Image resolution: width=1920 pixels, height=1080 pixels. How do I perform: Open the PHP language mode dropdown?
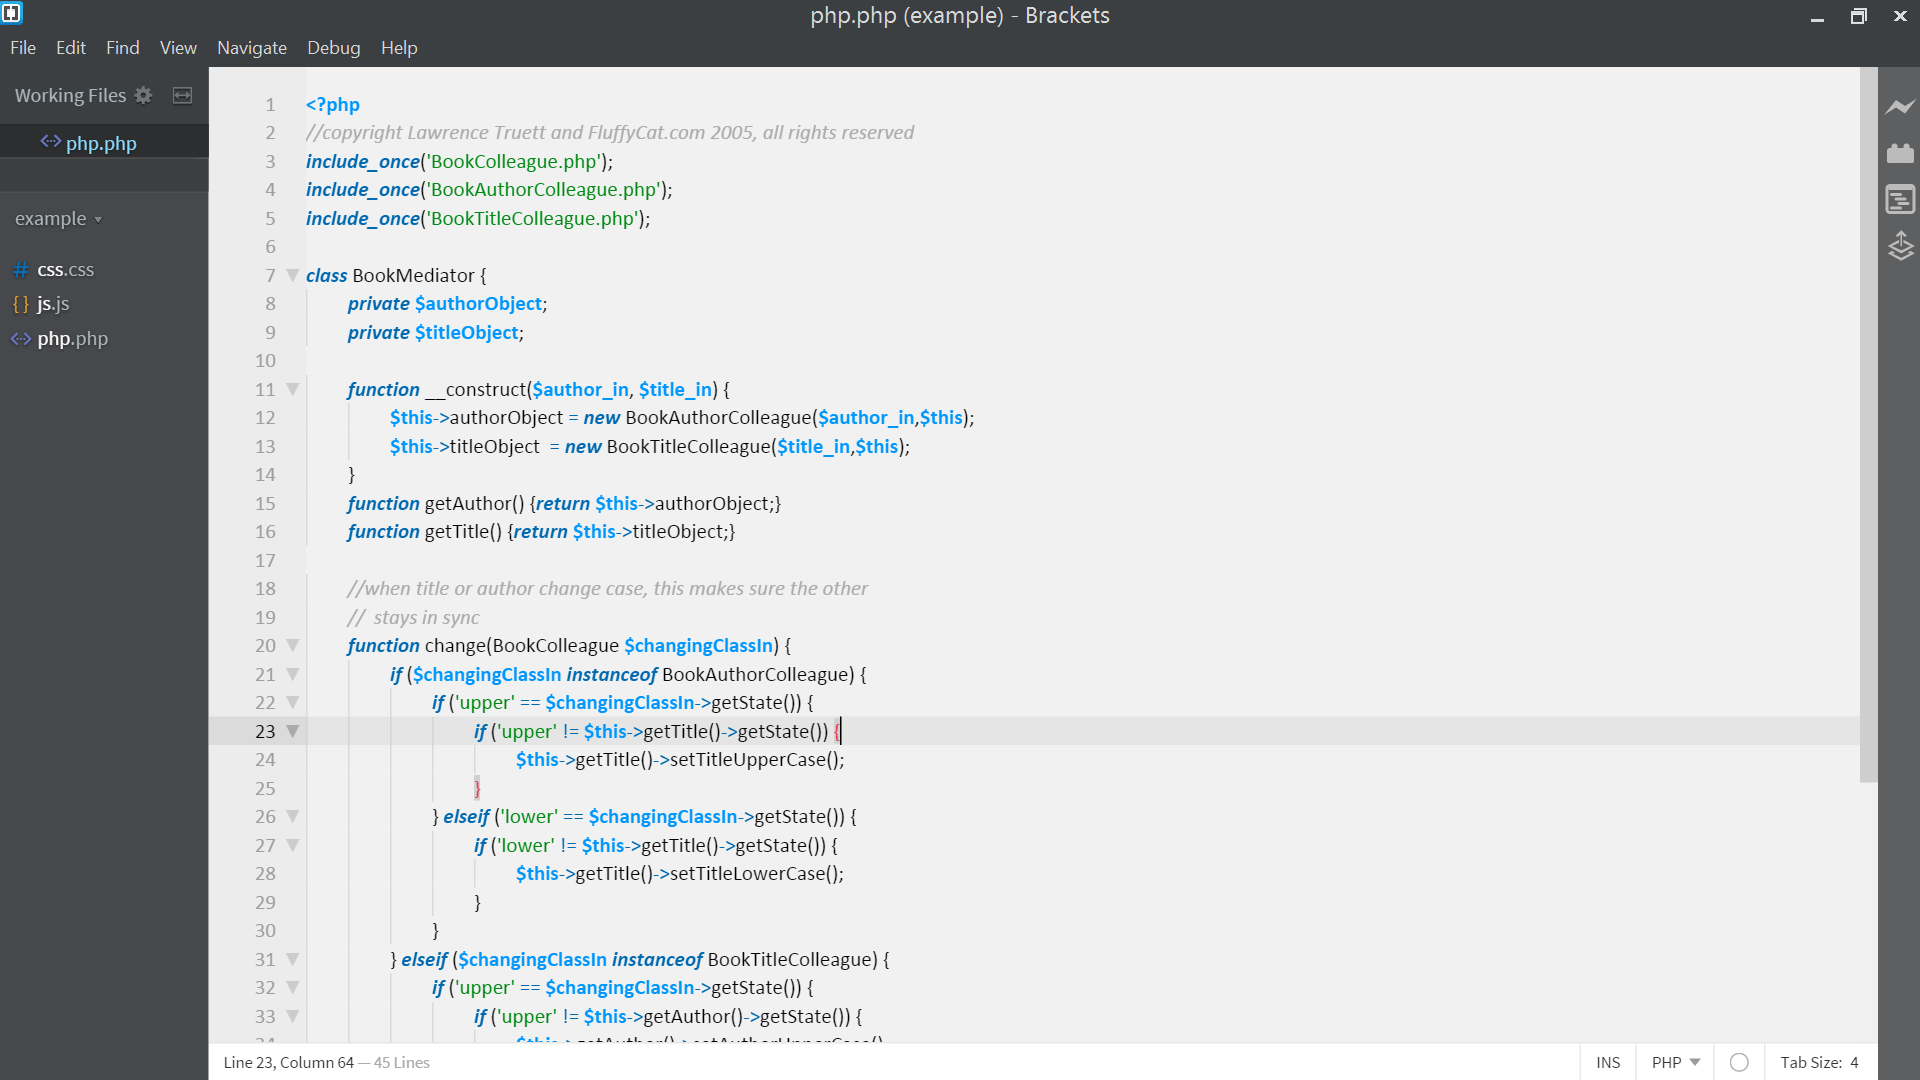click(1673, 1062)
